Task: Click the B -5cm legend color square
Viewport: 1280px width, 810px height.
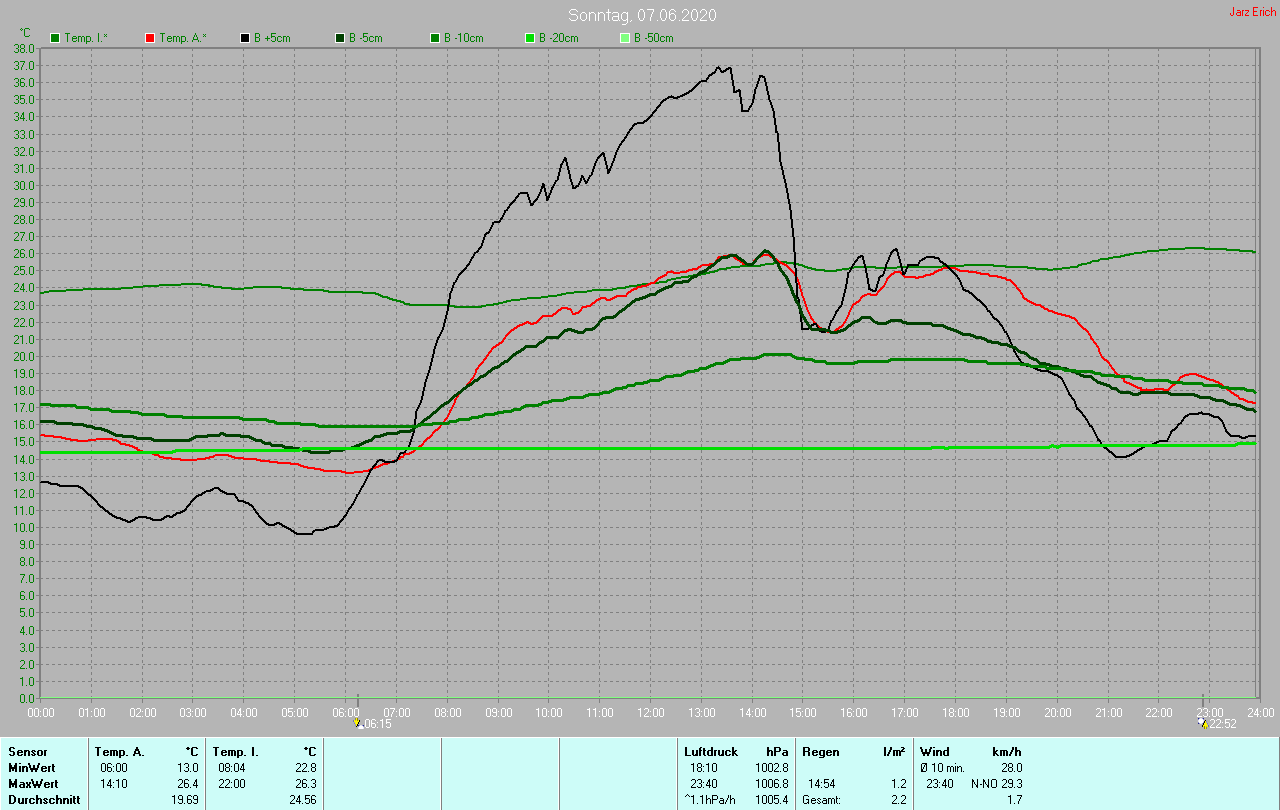Action: click(x=340, y=38)
